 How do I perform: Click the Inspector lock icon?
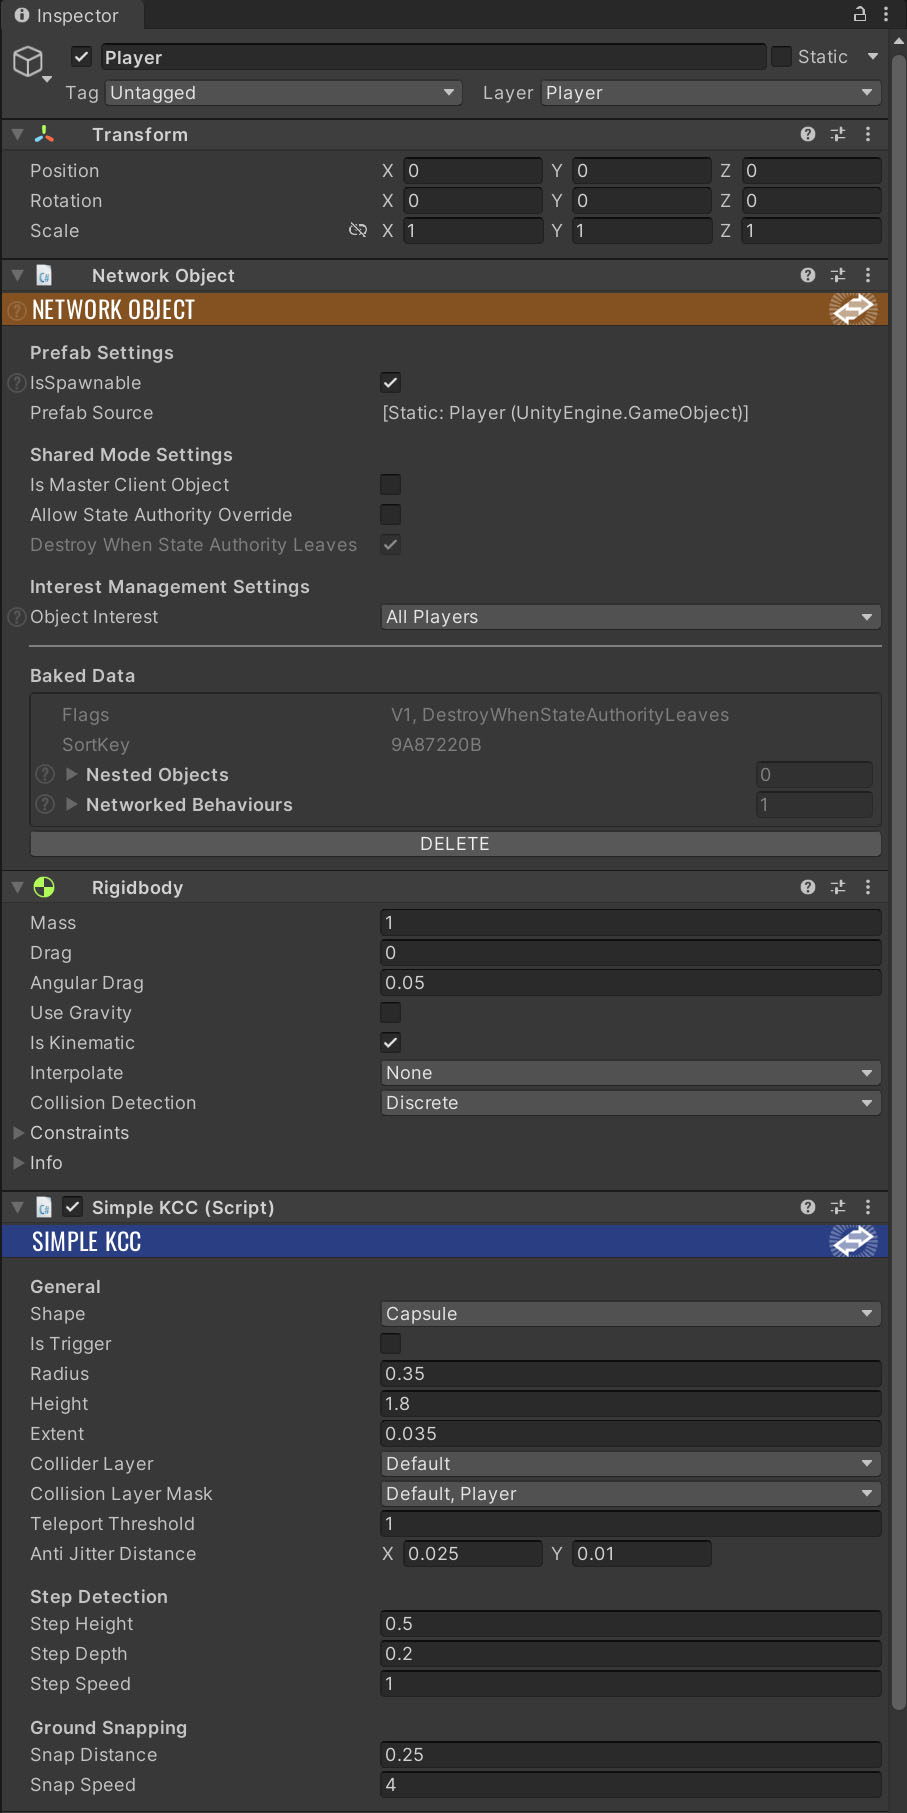coord(859,14)
